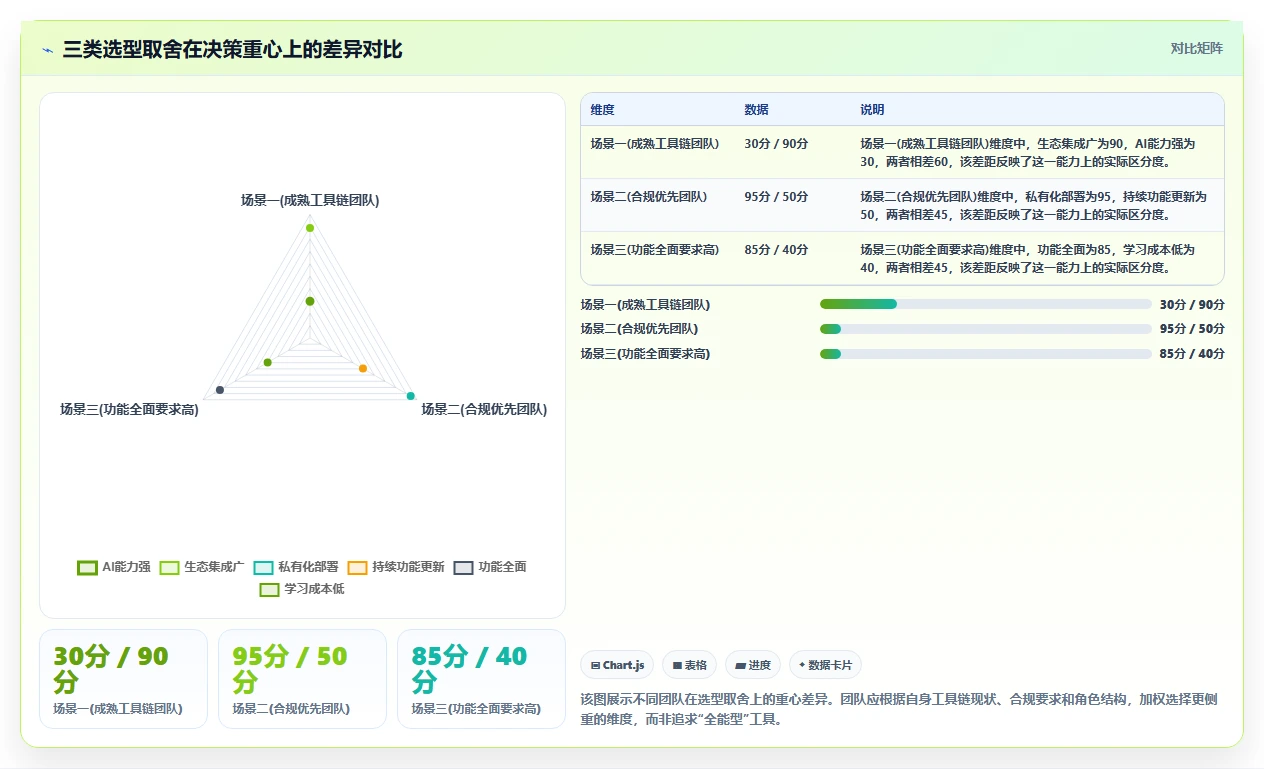Click table cell 场景一(成熟工具链团队)
The height and width of the screenshot is (769, 1264).
(655, 144)
